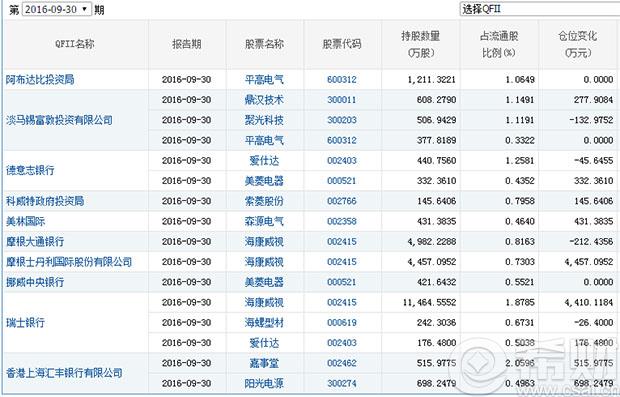
Task: Open stock code 600312 in 1,211.3221 row
Action: [x=342, y=79]
